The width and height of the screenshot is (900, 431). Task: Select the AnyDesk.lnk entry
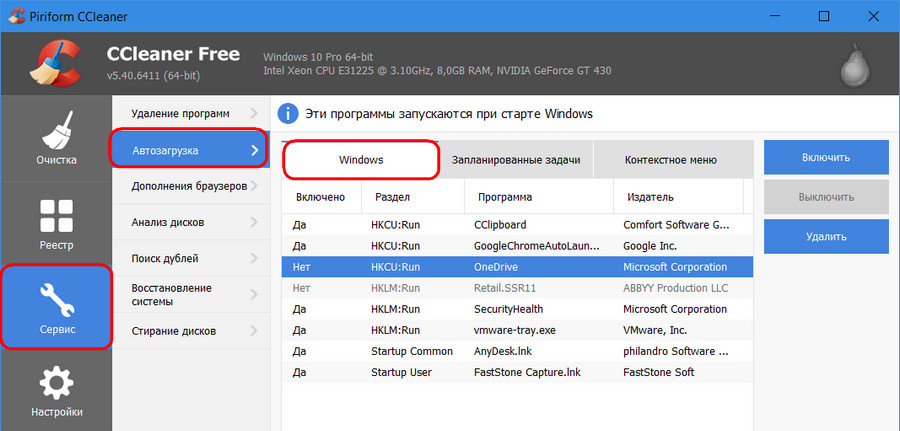517,351
